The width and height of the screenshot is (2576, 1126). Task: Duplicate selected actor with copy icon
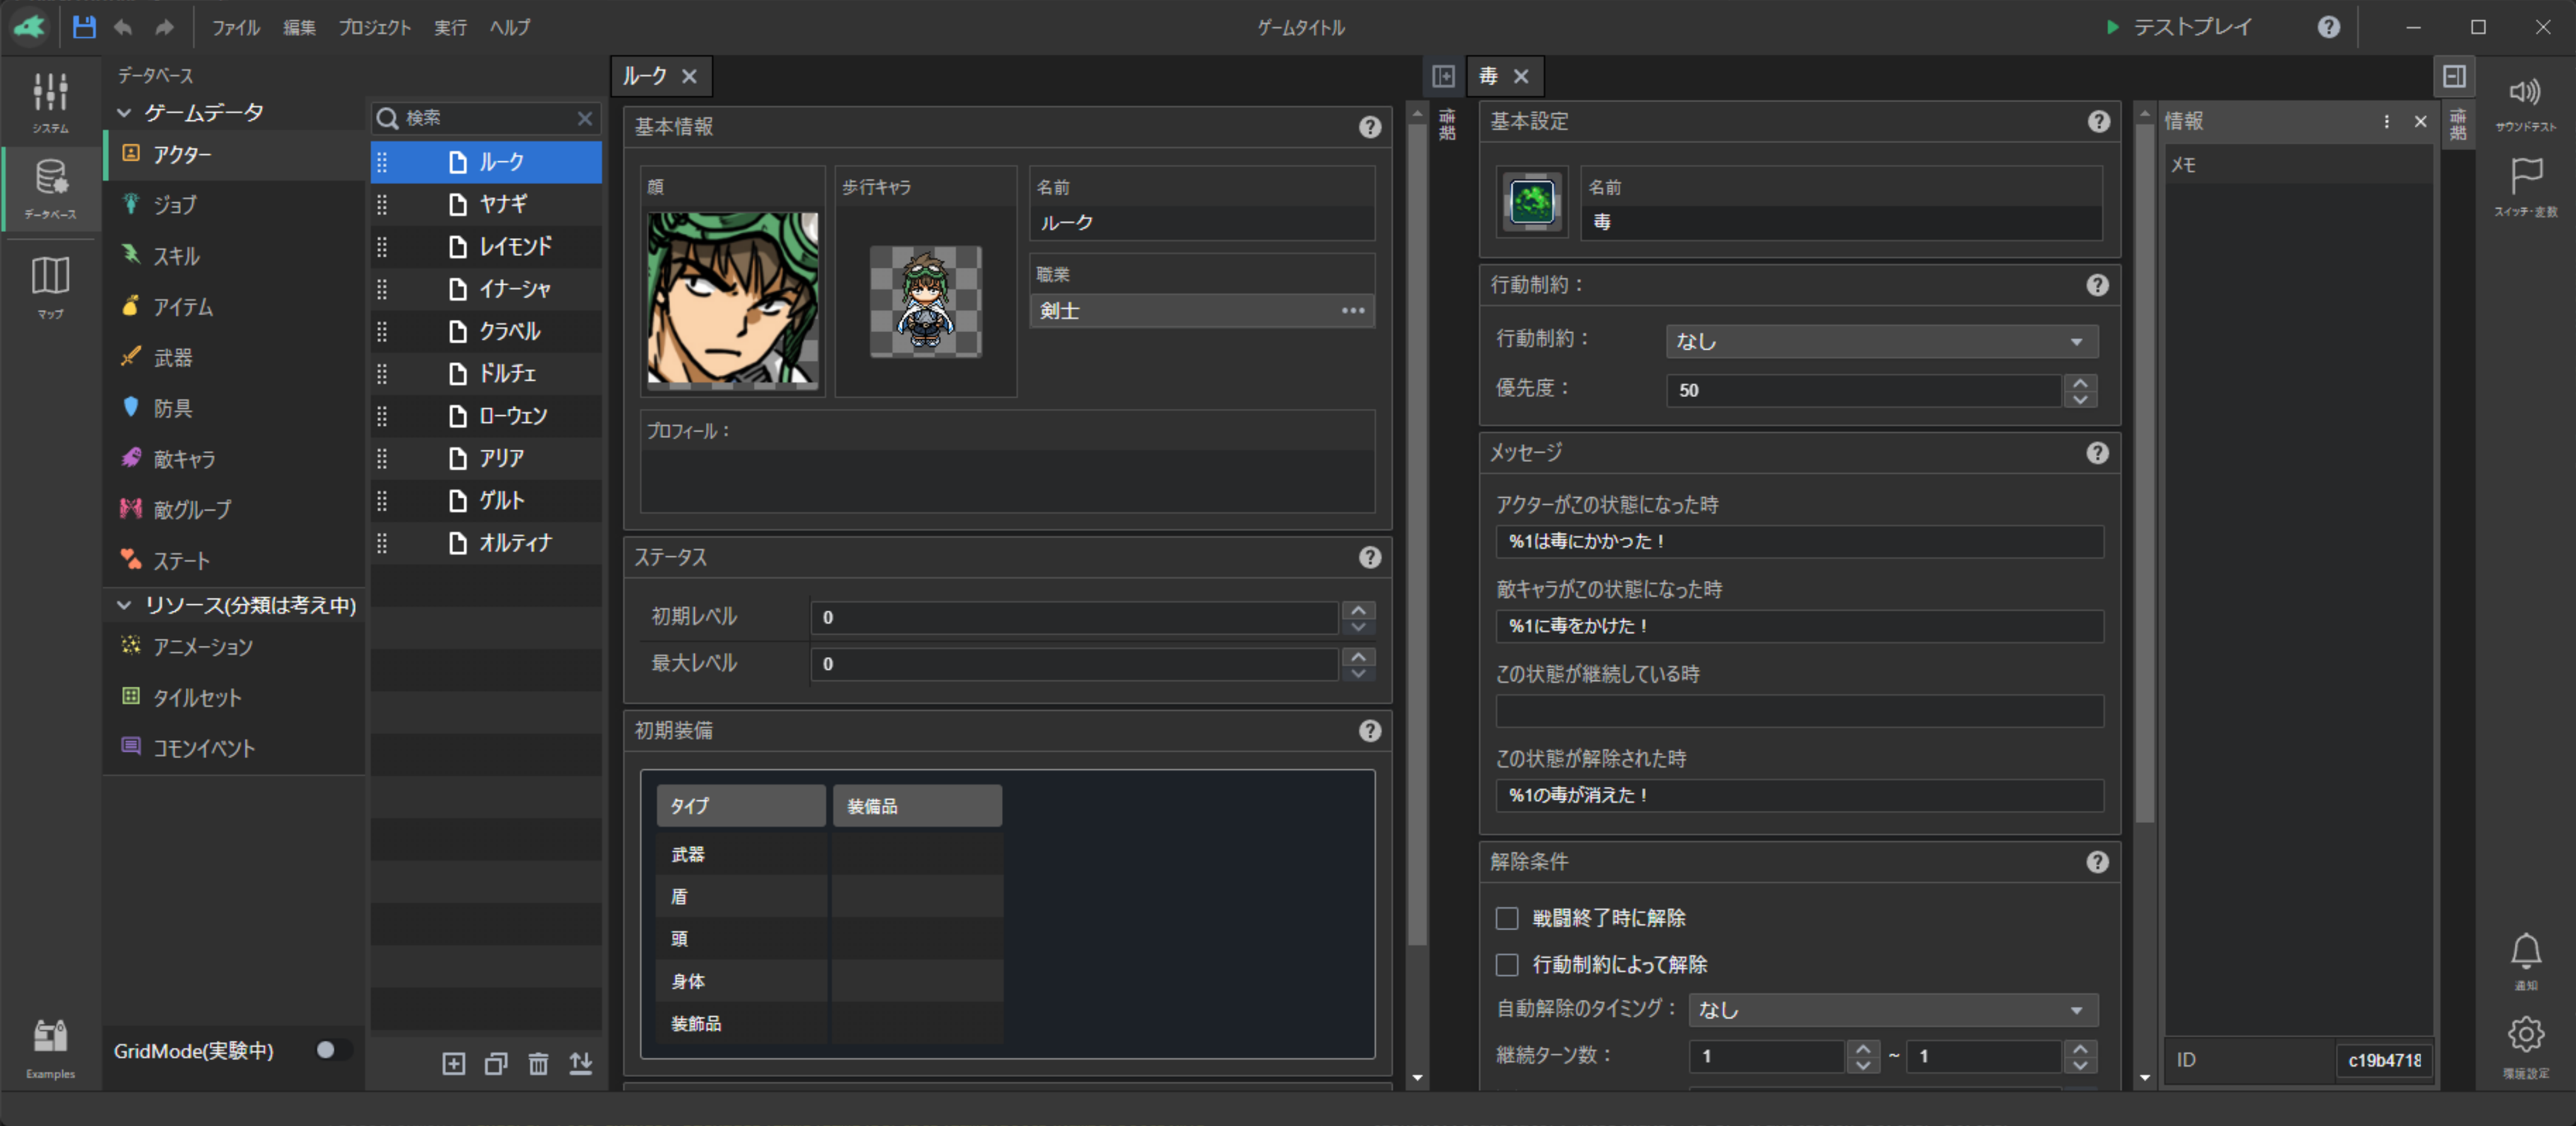pyautogui.click(x=496, y=1064)
